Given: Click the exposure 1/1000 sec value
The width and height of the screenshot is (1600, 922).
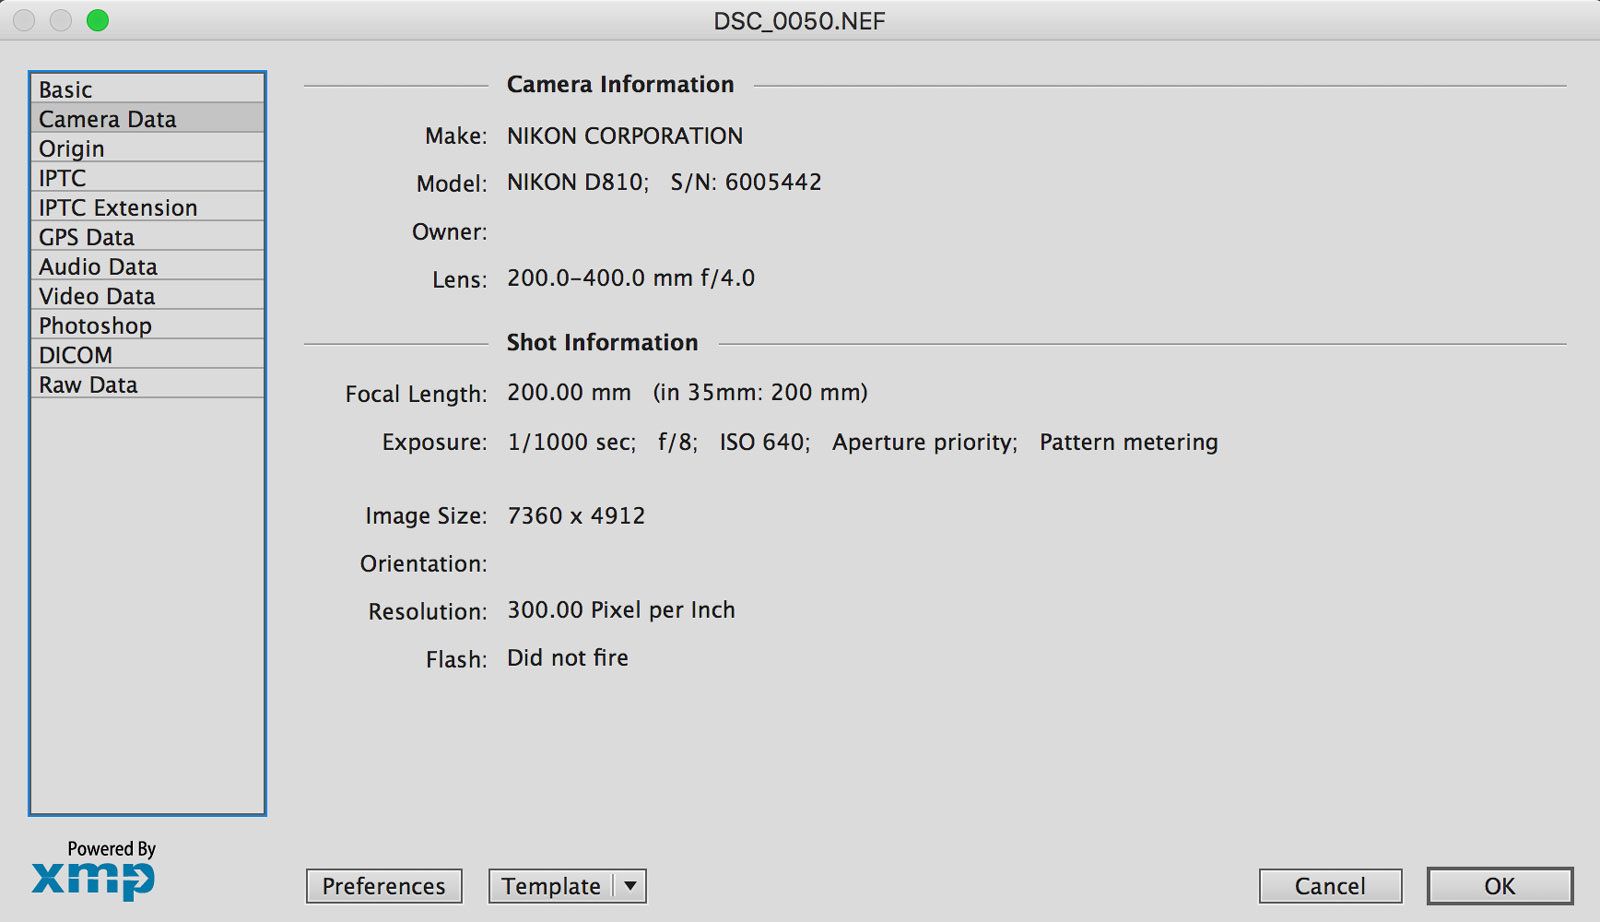Looking at the screenshot, I should (571, 442).
